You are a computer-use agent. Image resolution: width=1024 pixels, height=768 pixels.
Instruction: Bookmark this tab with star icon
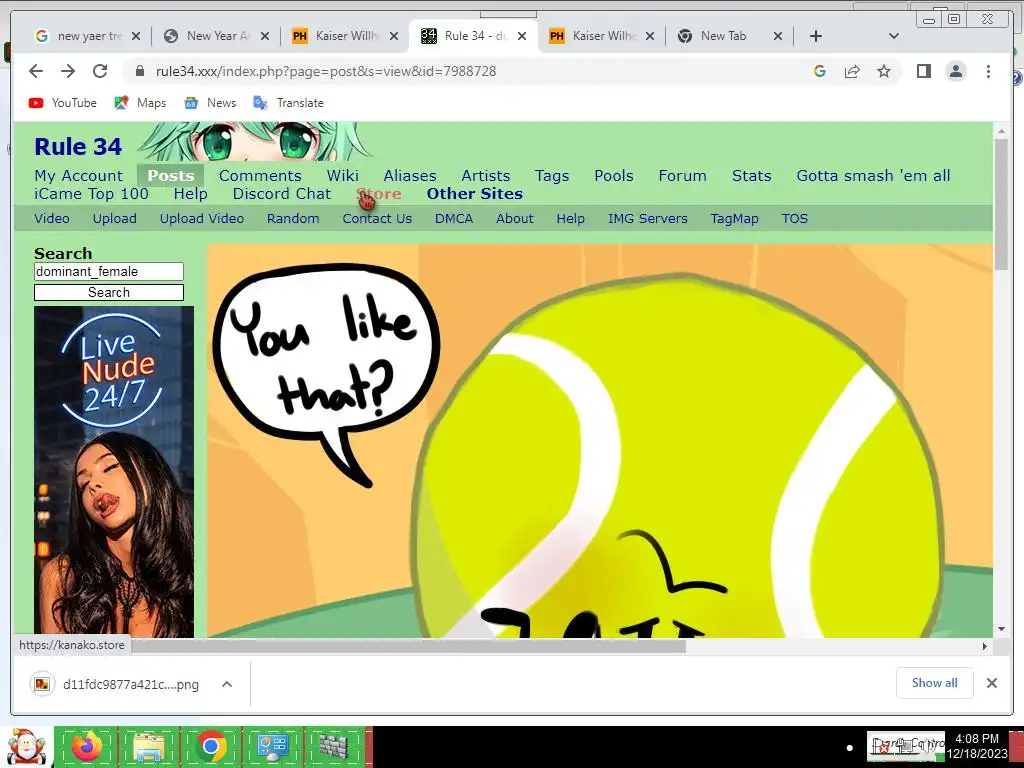(884, 71)
